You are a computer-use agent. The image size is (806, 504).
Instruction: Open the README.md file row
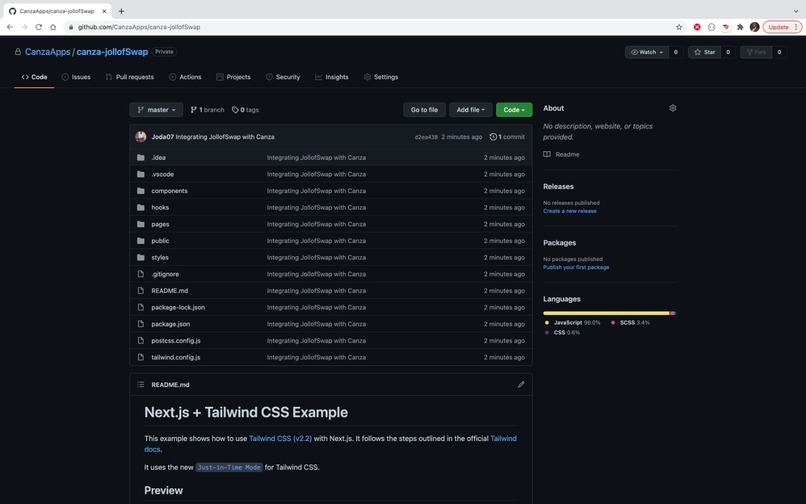coord(331,291)
